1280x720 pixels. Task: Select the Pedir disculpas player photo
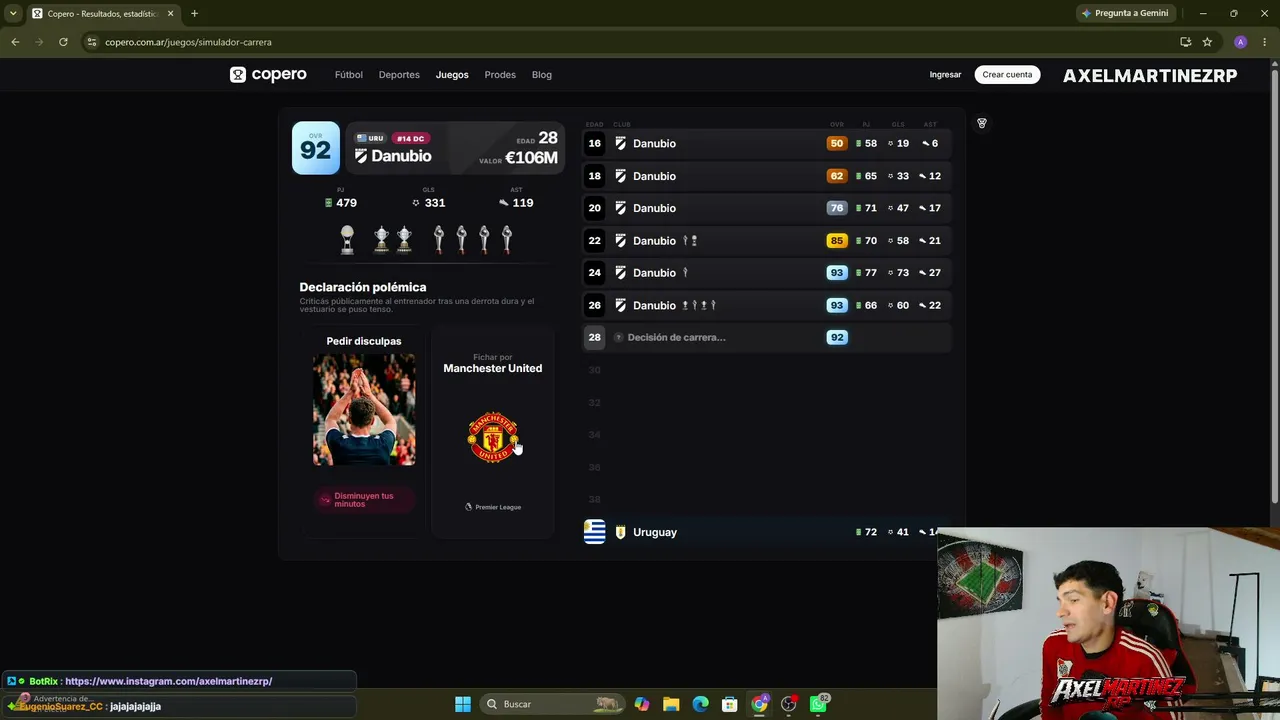[364, 409]
